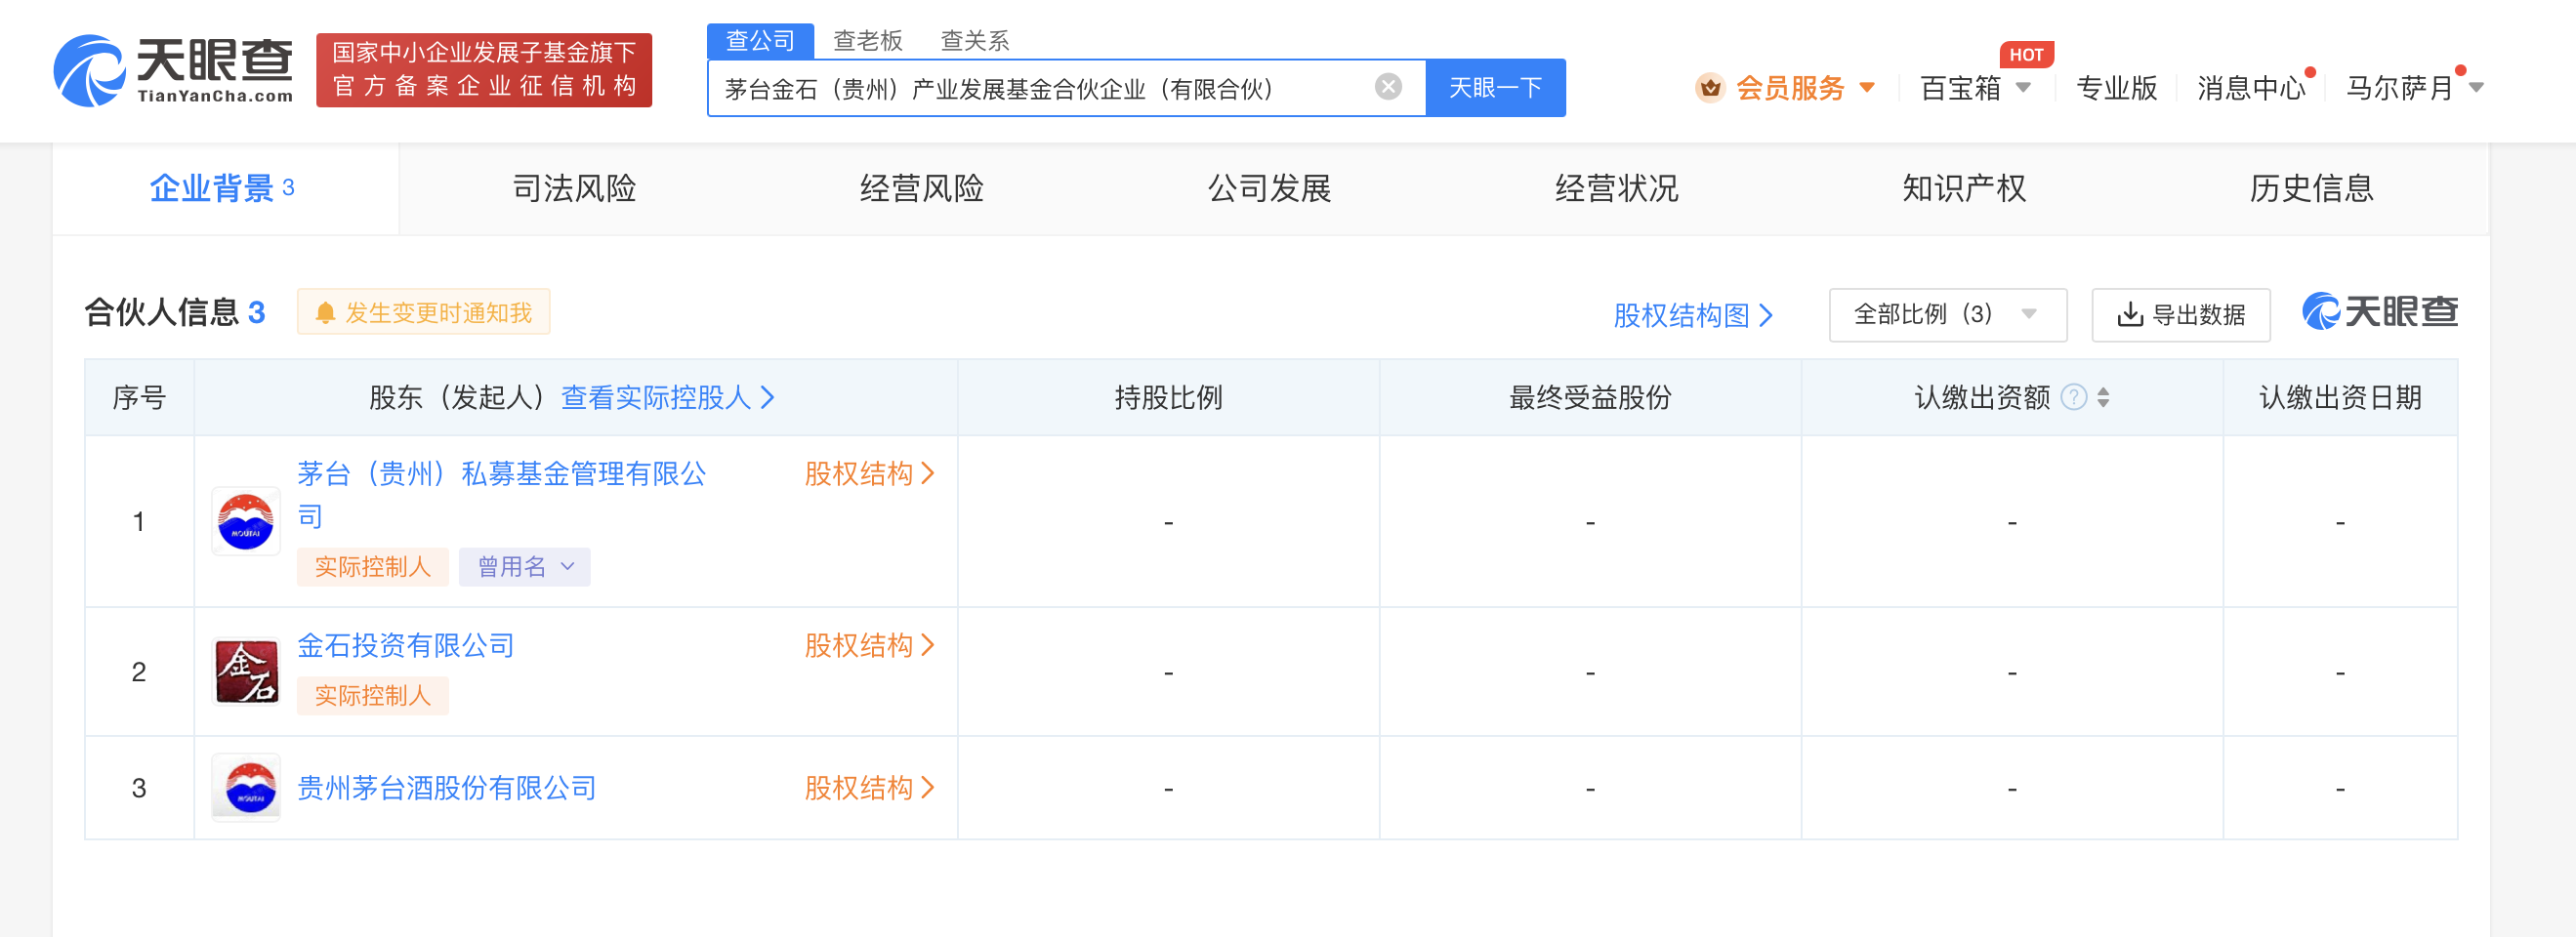Open the 公司发展 tab

[1269, 188]
